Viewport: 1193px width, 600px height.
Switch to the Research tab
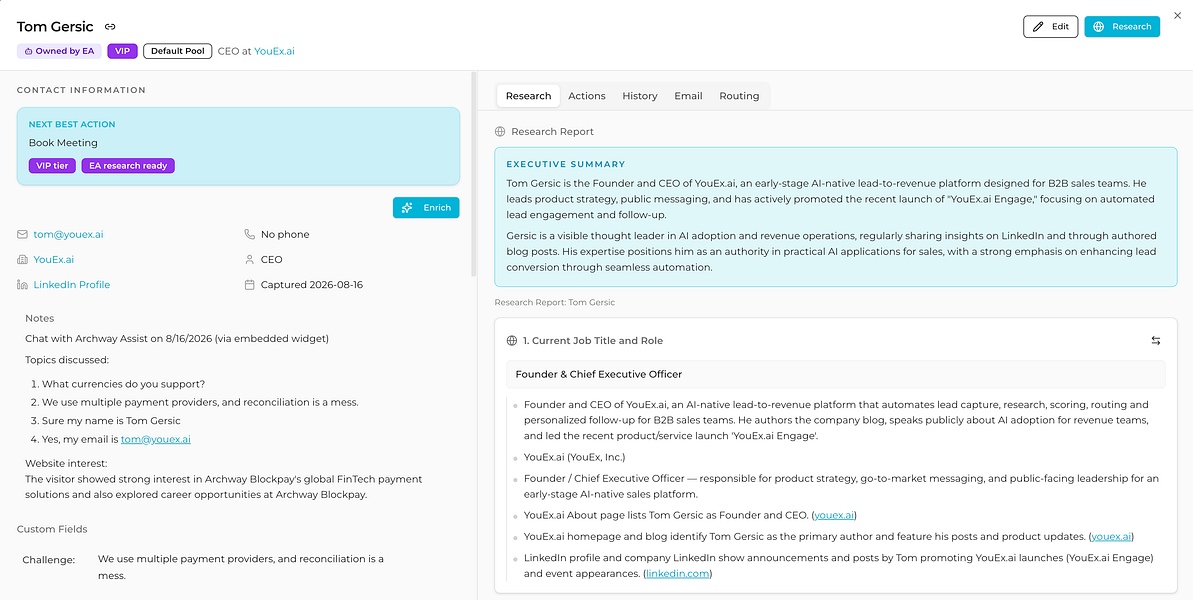tap(528, 96)
